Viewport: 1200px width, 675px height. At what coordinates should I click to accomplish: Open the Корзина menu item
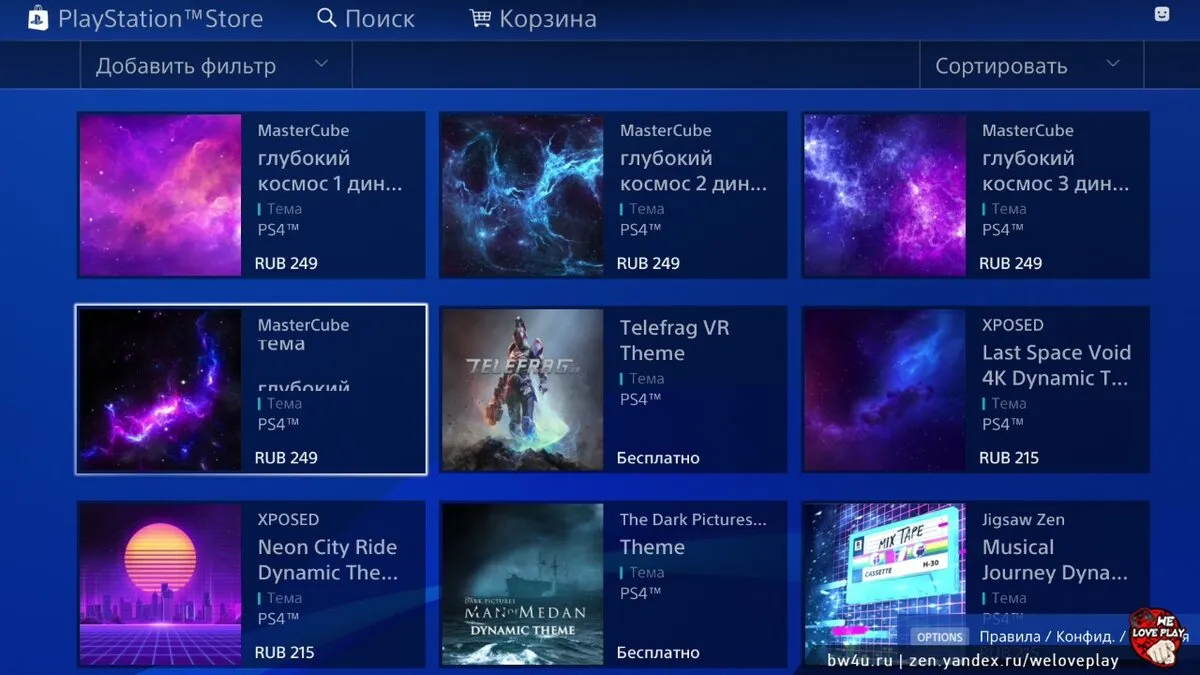[x=548, y=18]
